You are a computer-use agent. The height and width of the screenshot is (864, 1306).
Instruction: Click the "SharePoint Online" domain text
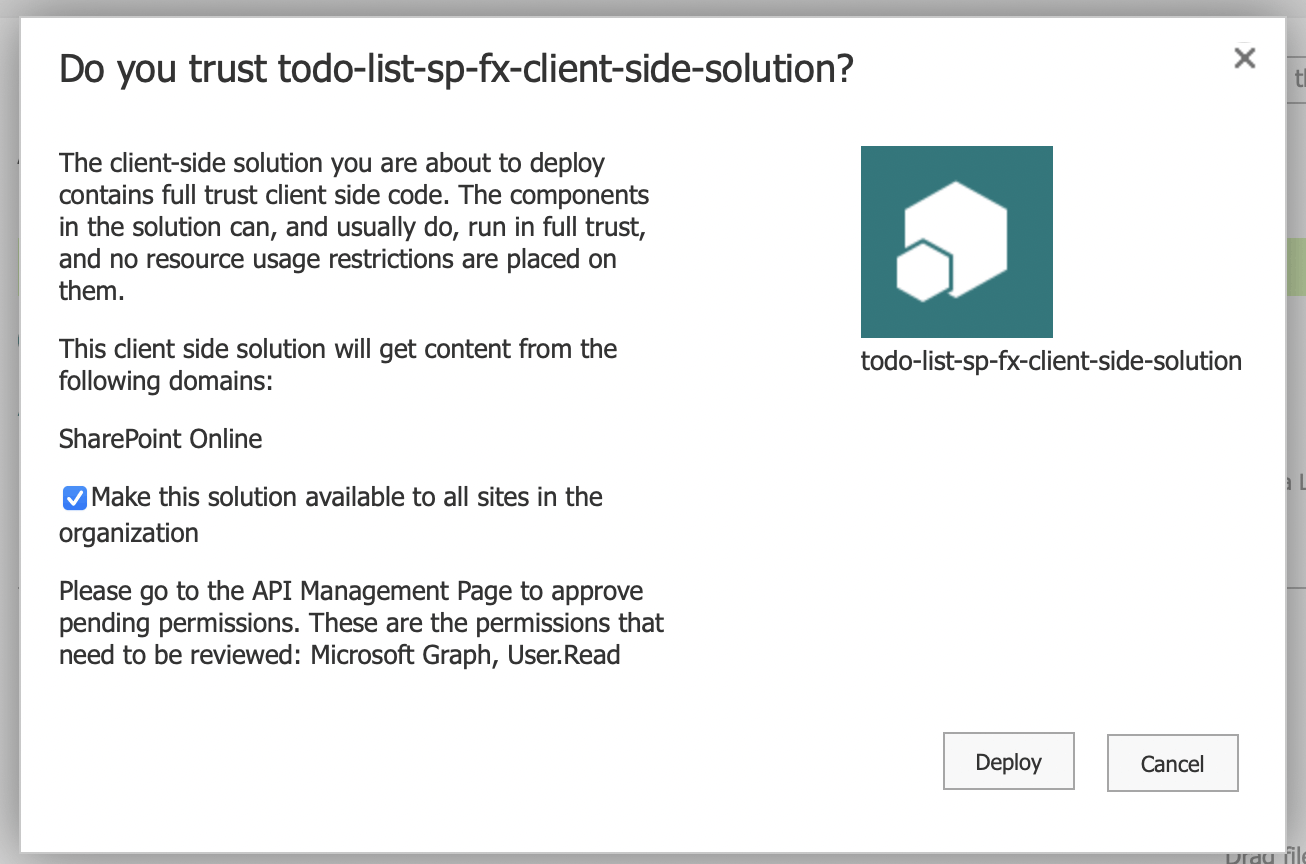(161, 439)
